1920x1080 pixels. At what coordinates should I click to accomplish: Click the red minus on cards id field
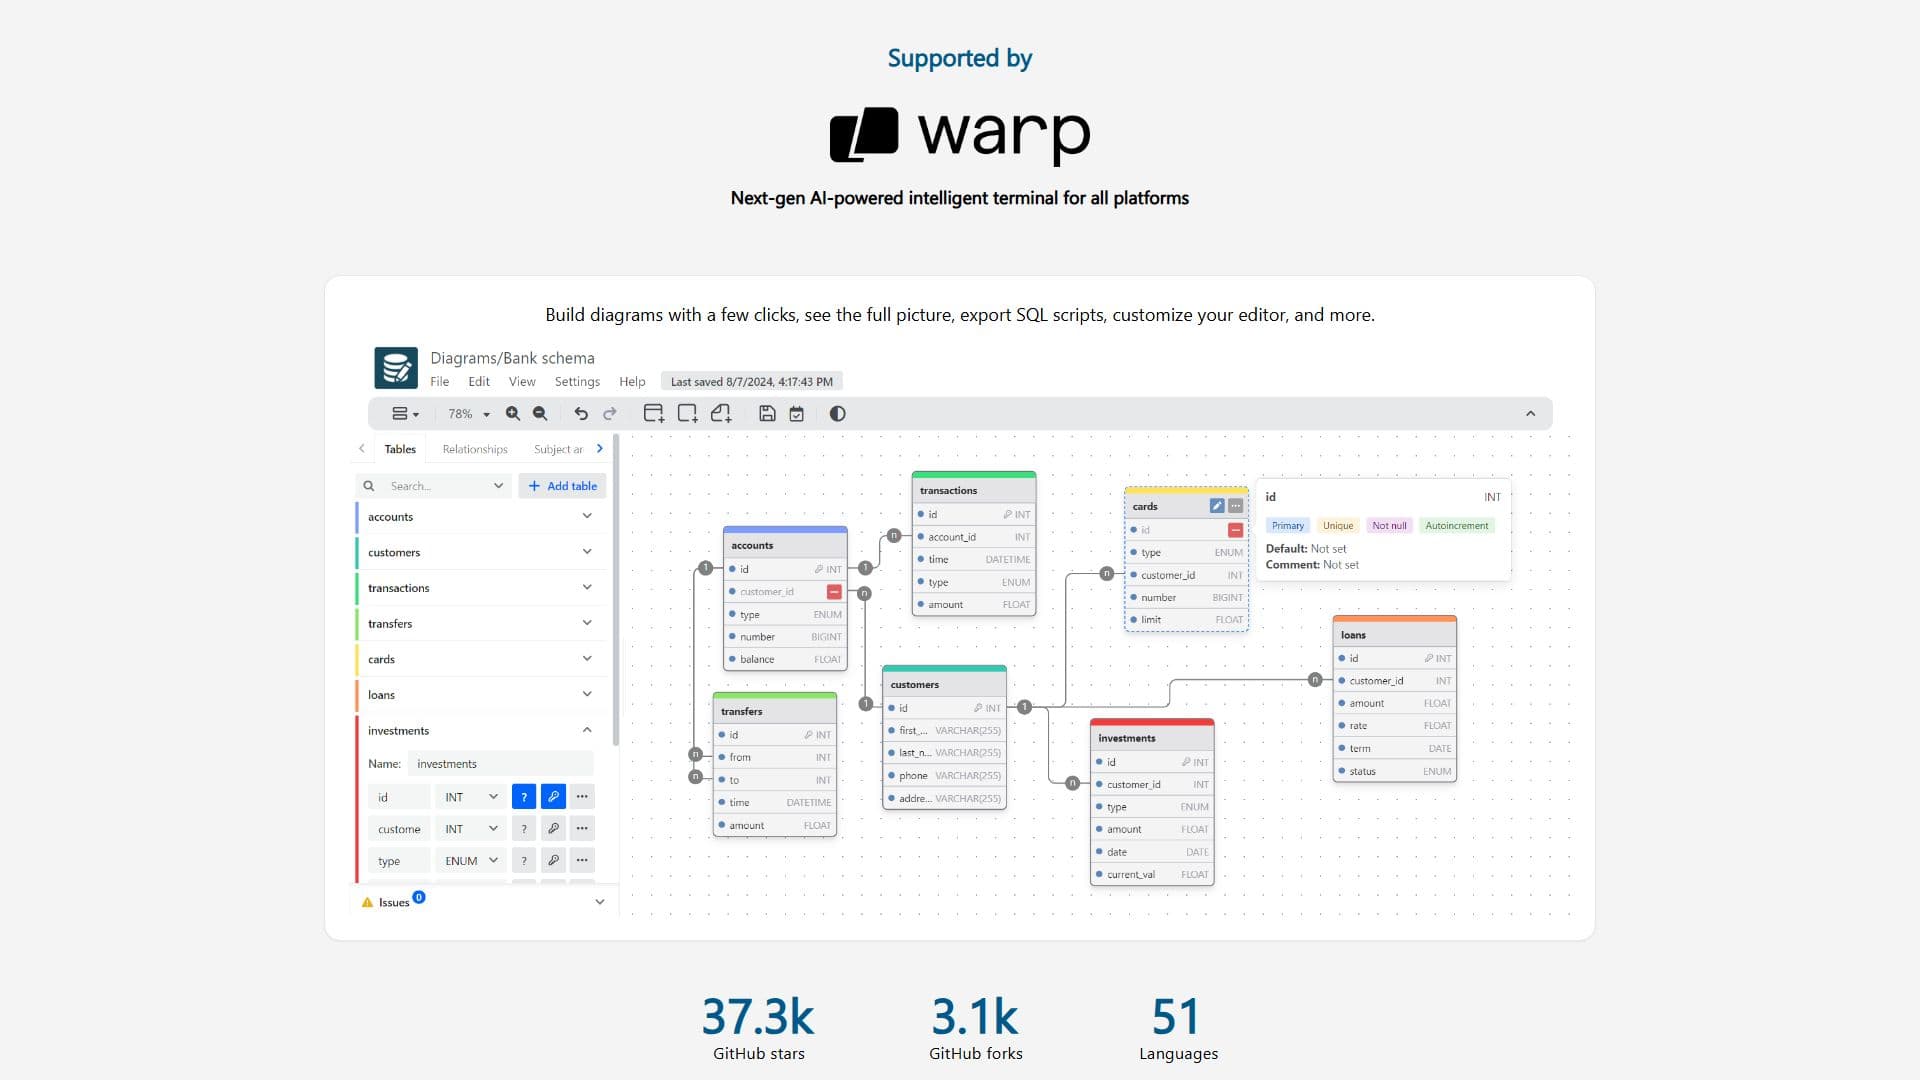(1236, 530)
